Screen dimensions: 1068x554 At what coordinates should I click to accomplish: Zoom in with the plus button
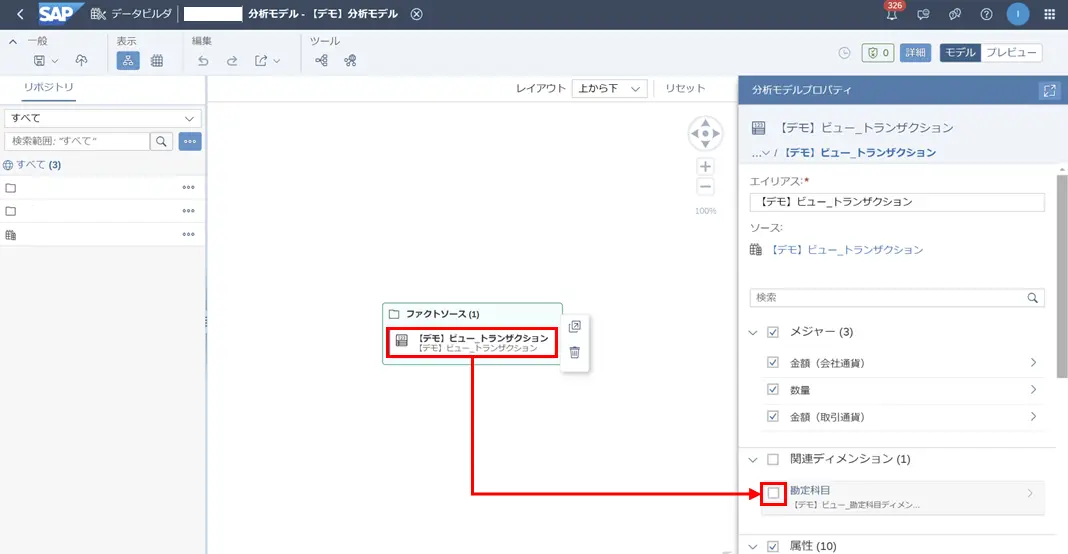click(705, 166)
